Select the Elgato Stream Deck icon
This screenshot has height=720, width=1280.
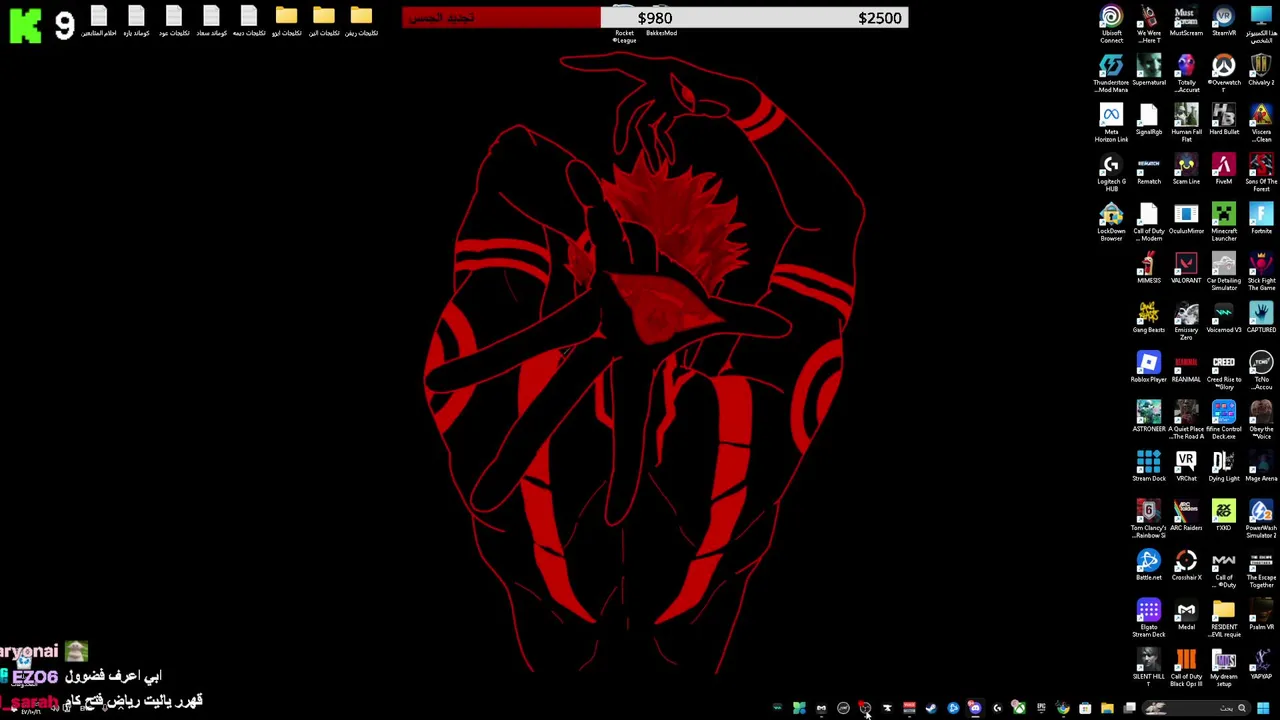1149,618
